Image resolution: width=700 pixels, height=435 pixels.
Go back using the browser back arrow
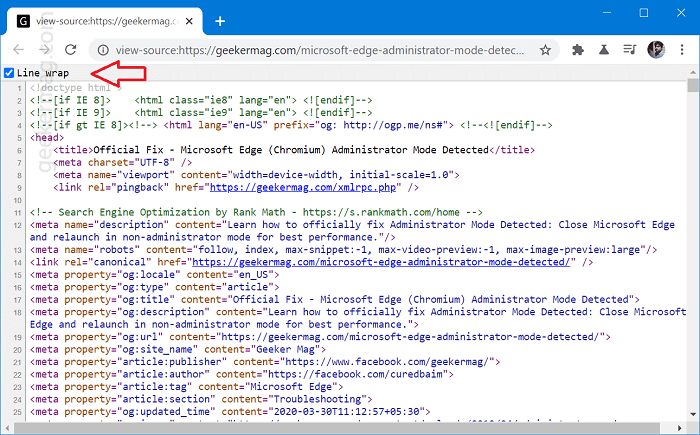(x=18, y=50)
